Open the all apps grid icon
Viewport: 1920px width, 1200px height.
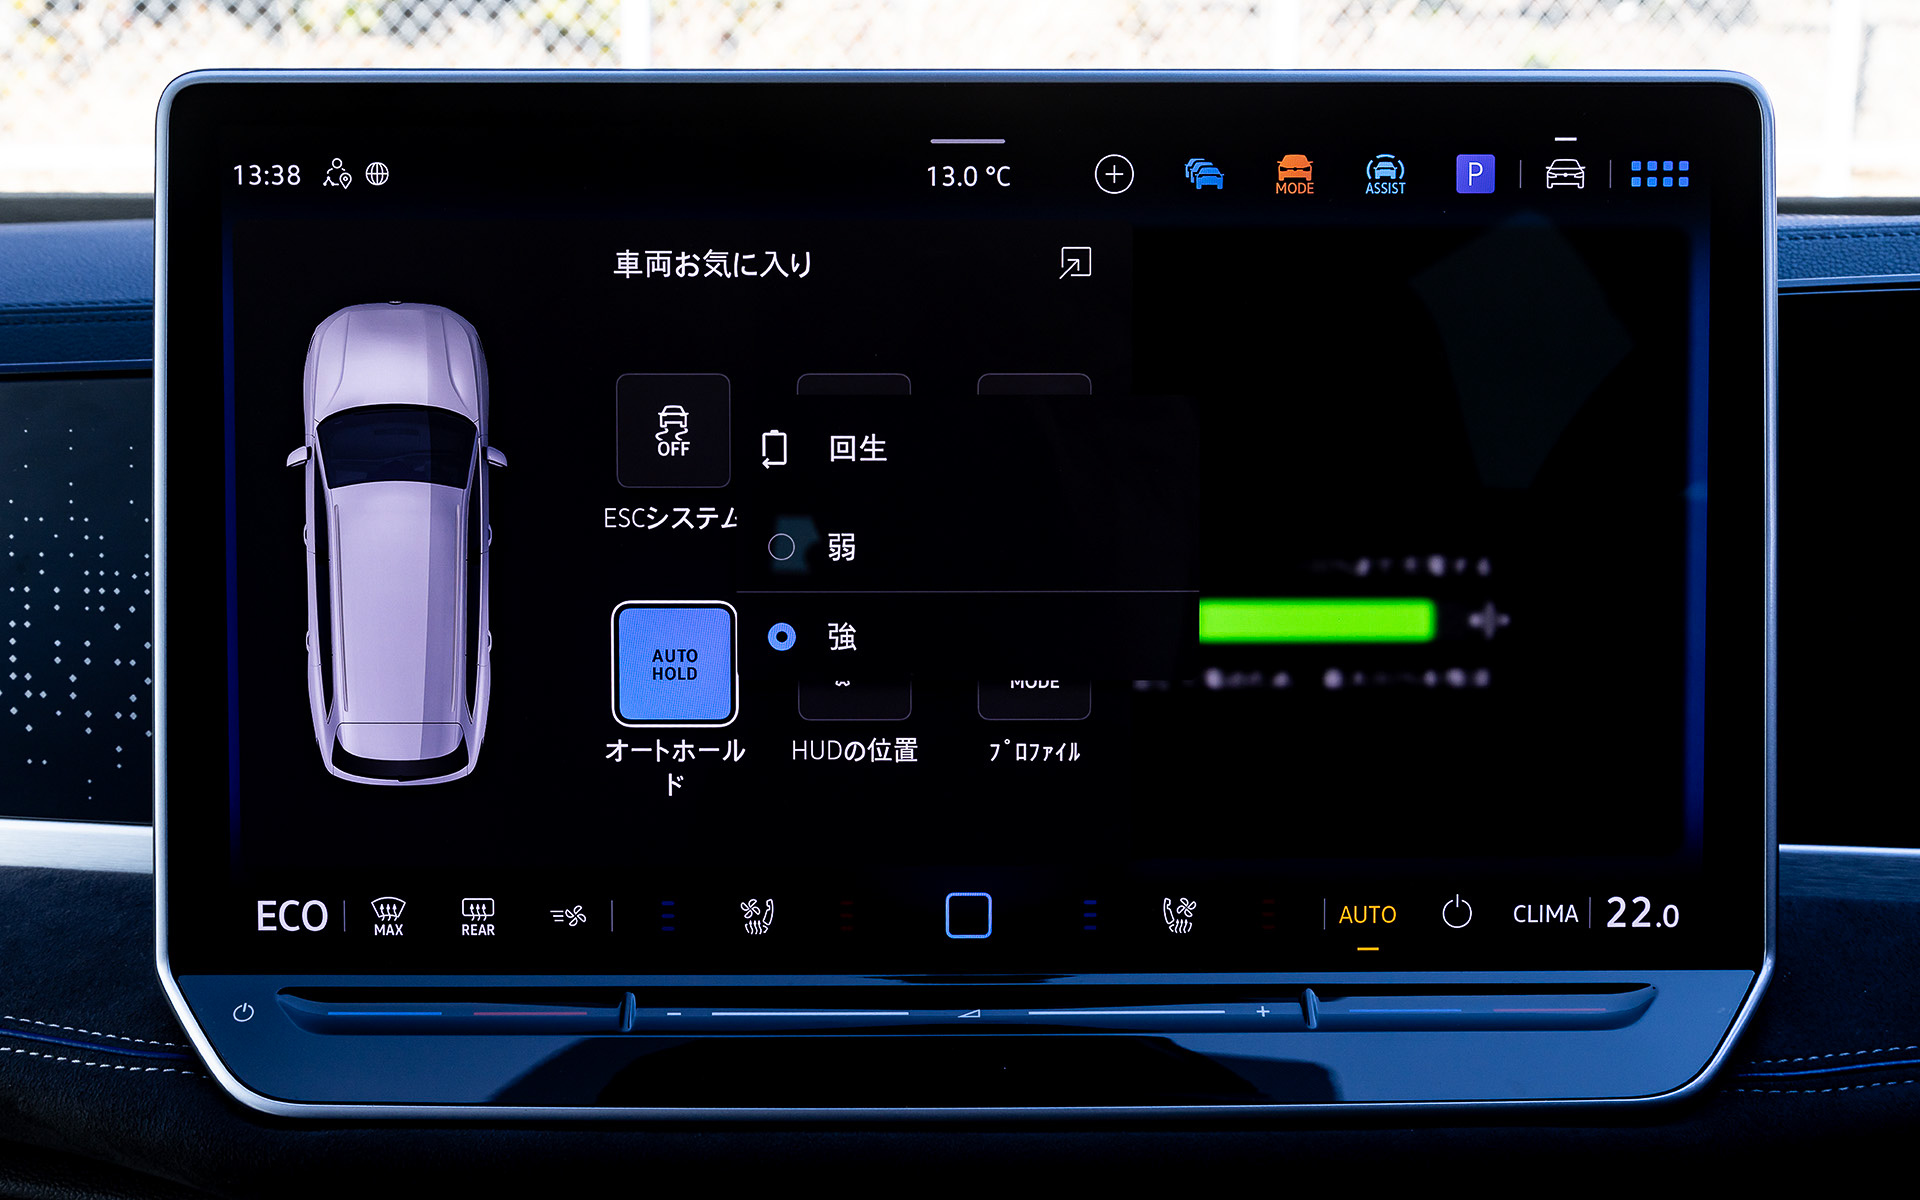pyautogui.click(x=1660, y=174)
